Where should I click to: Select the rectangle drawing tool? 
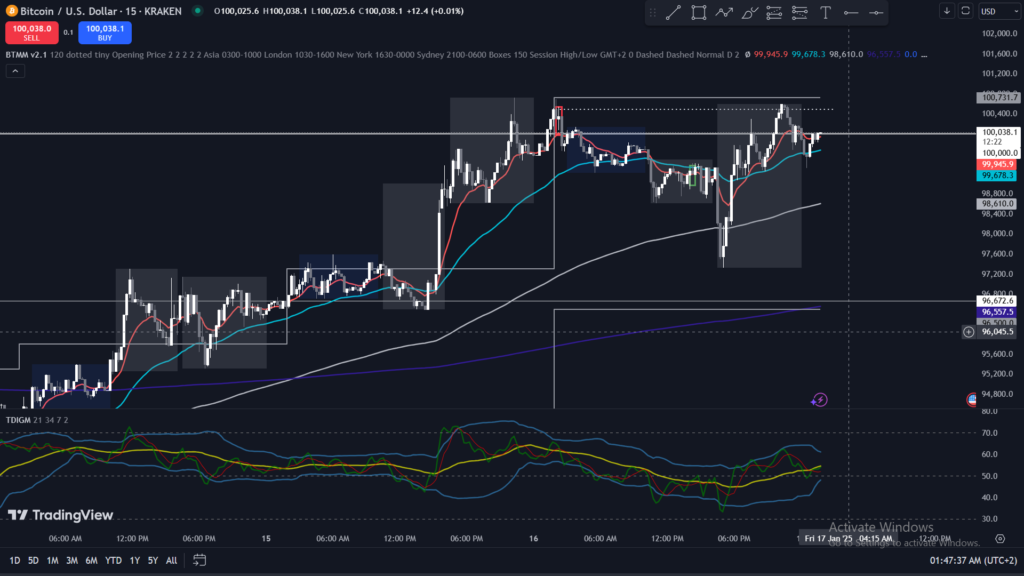698,12
